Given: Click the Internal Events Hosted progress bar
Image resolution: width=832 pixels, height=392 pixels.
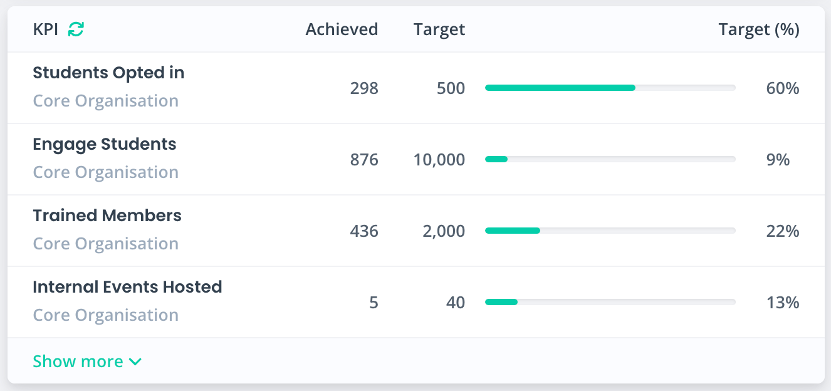Looking at the screenshot, I should tap(610, 302).
